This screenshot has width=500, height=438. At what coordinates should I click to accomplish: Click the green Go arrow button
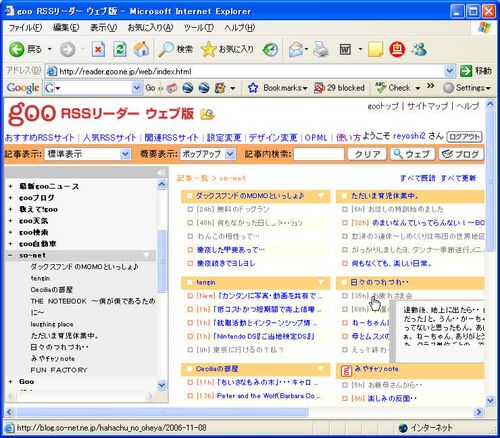(466, 71)
